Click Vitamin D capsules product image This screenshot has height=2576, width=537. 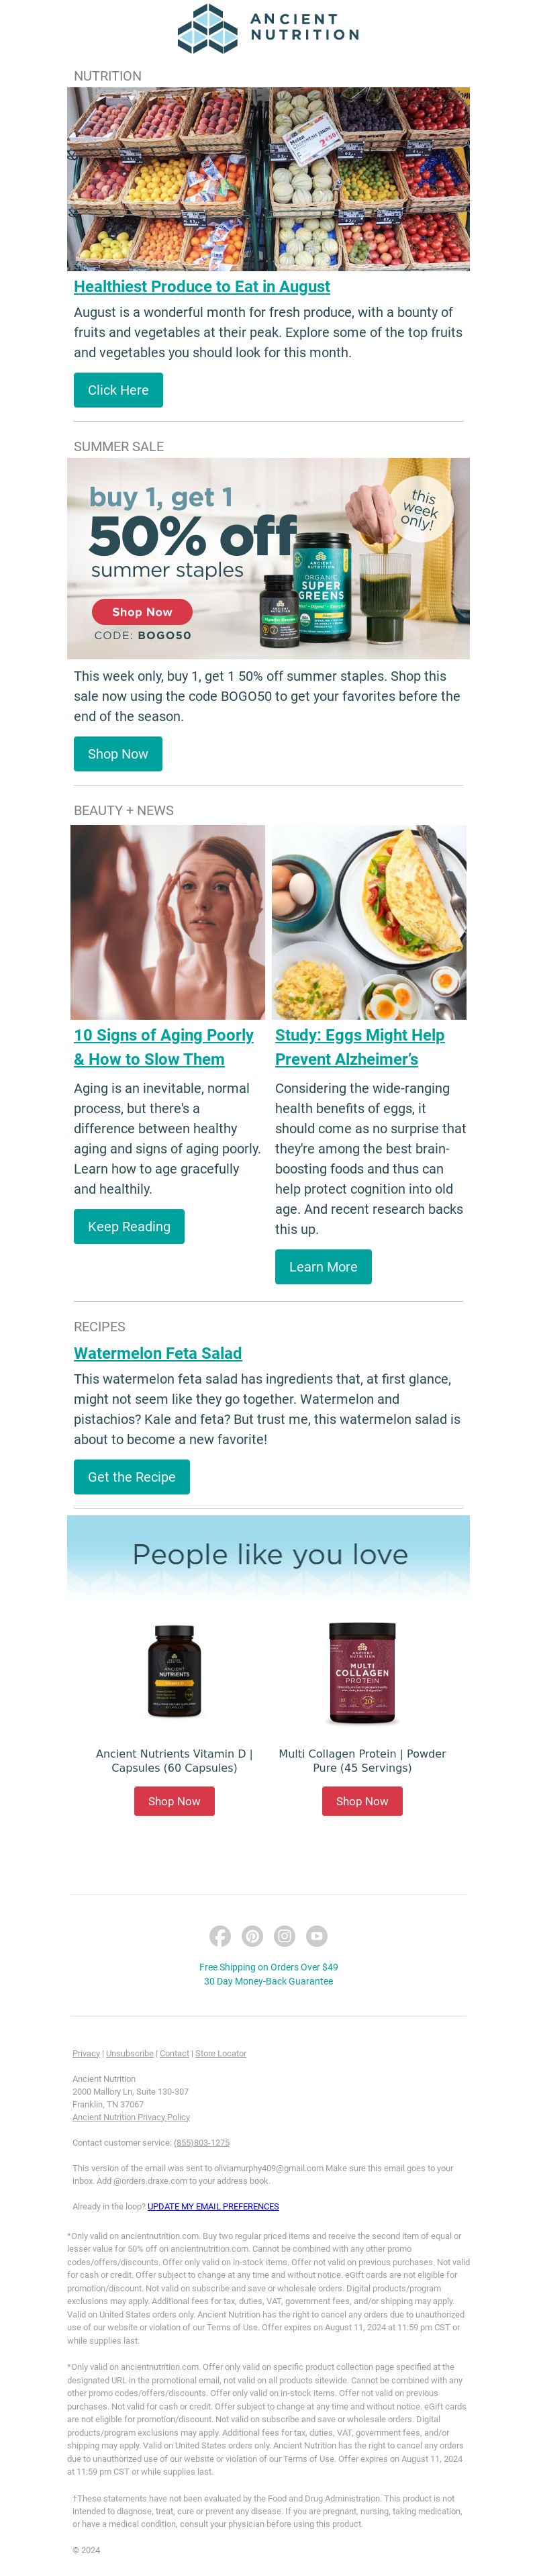coord(174,1672)
